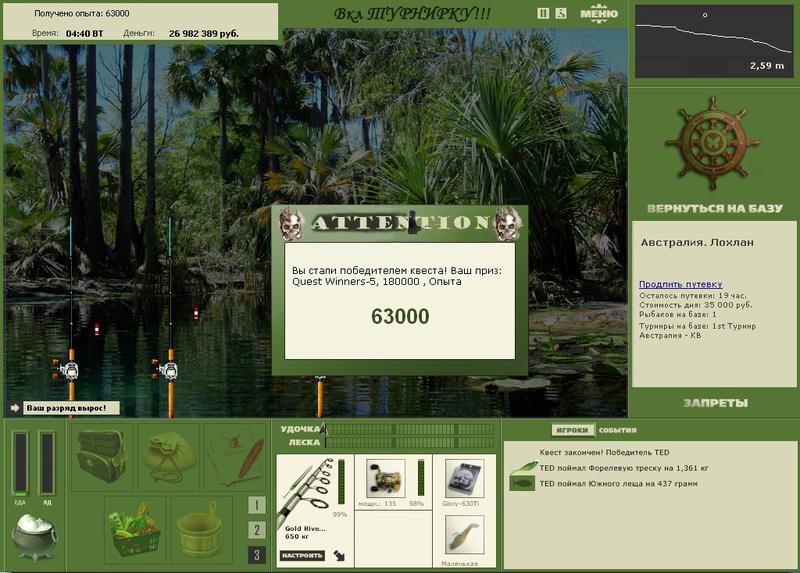Click the second fishing rod reel
Viewport: 800px width, 573px height.
167,370
